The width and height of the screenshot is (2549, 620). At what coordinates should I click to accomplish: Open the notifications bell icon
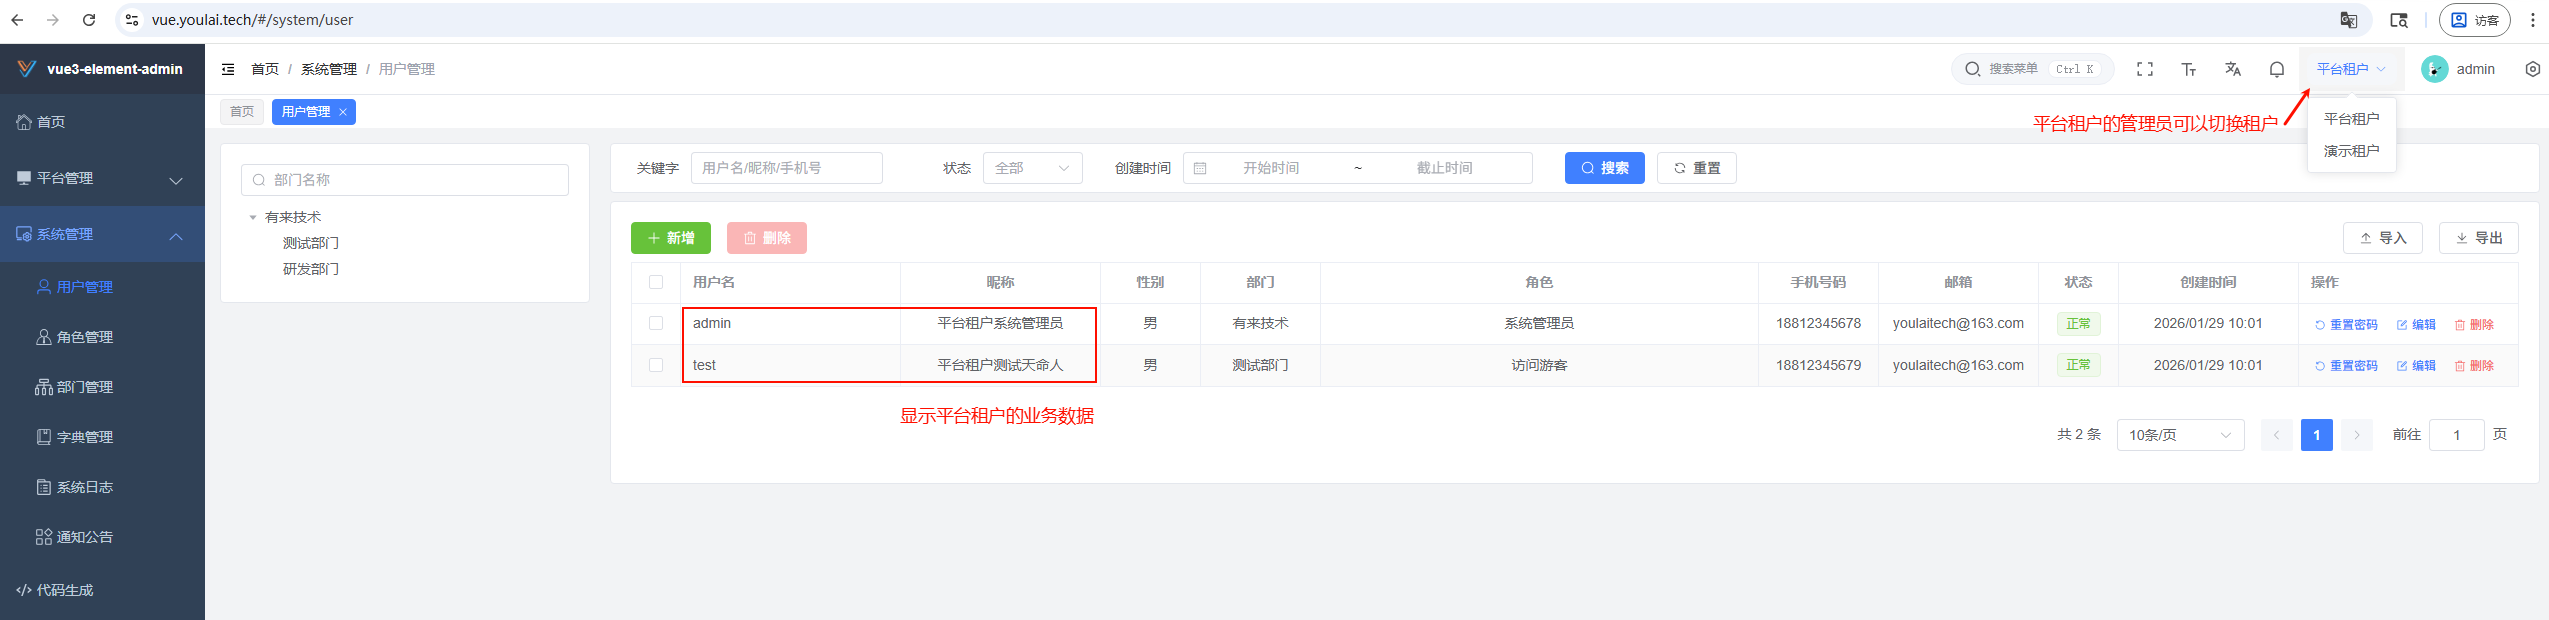point(2276,69)
